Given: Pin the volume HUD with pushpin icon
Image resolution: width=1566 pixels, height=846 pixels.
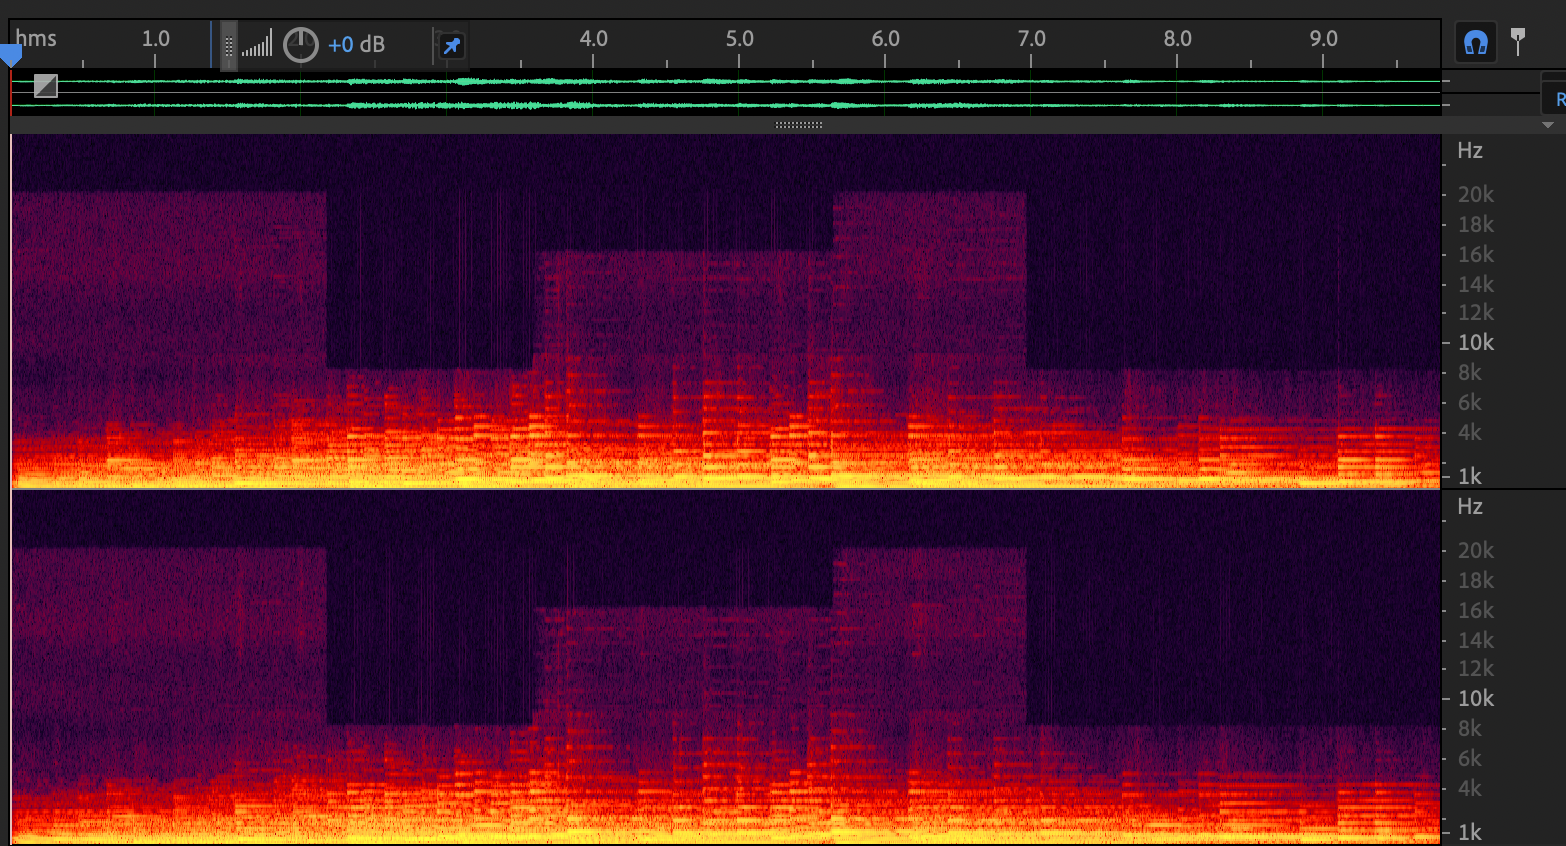Looking at the screenshot, I should [x=452, y=45].
